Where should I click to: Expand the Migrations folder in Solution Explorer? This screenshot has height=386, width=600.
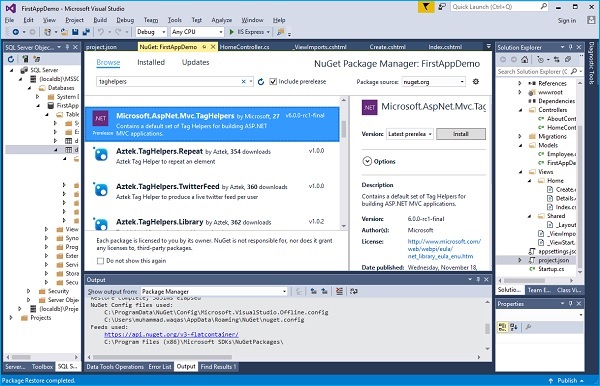pyautogui.click(x=520, y=137)
